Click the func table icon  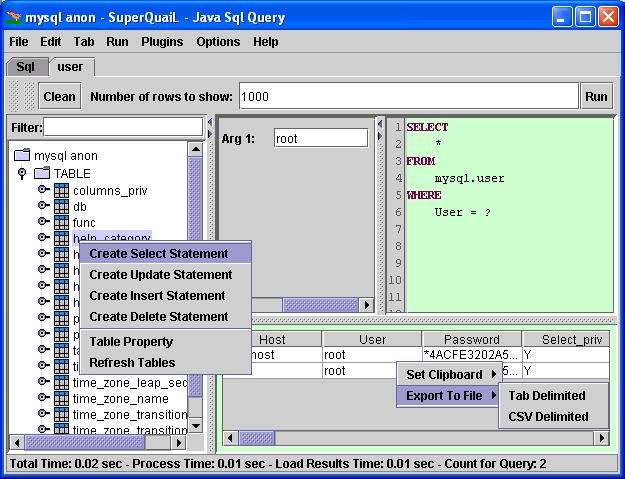tap(61, 222)
